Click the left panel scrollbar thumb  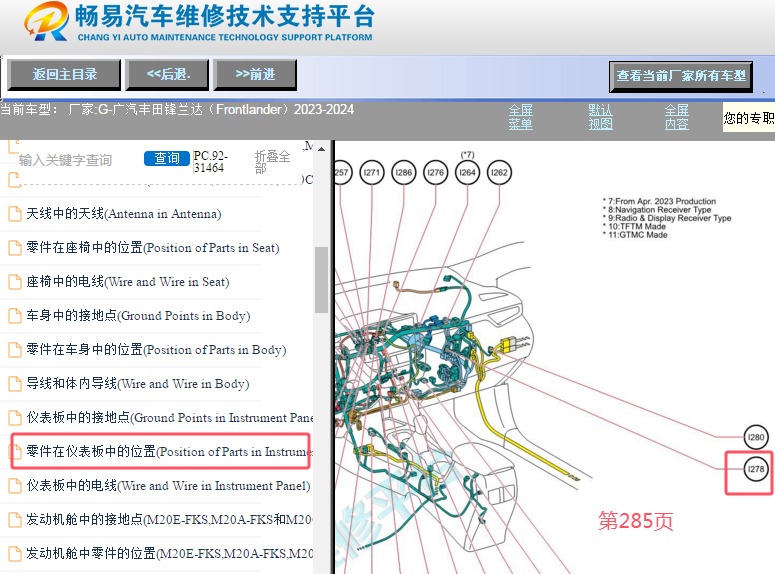322,280
